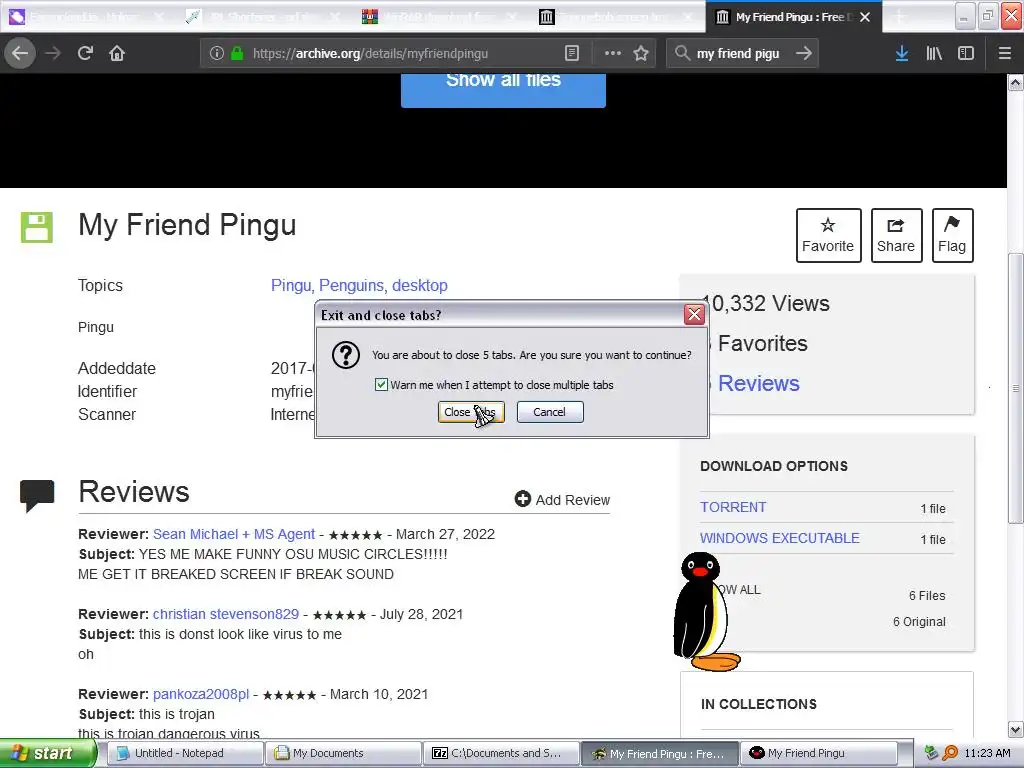Viewport: 1024px width, 768px height.
Task: Click the Close tabs button
Action: (x=471, y=412)
